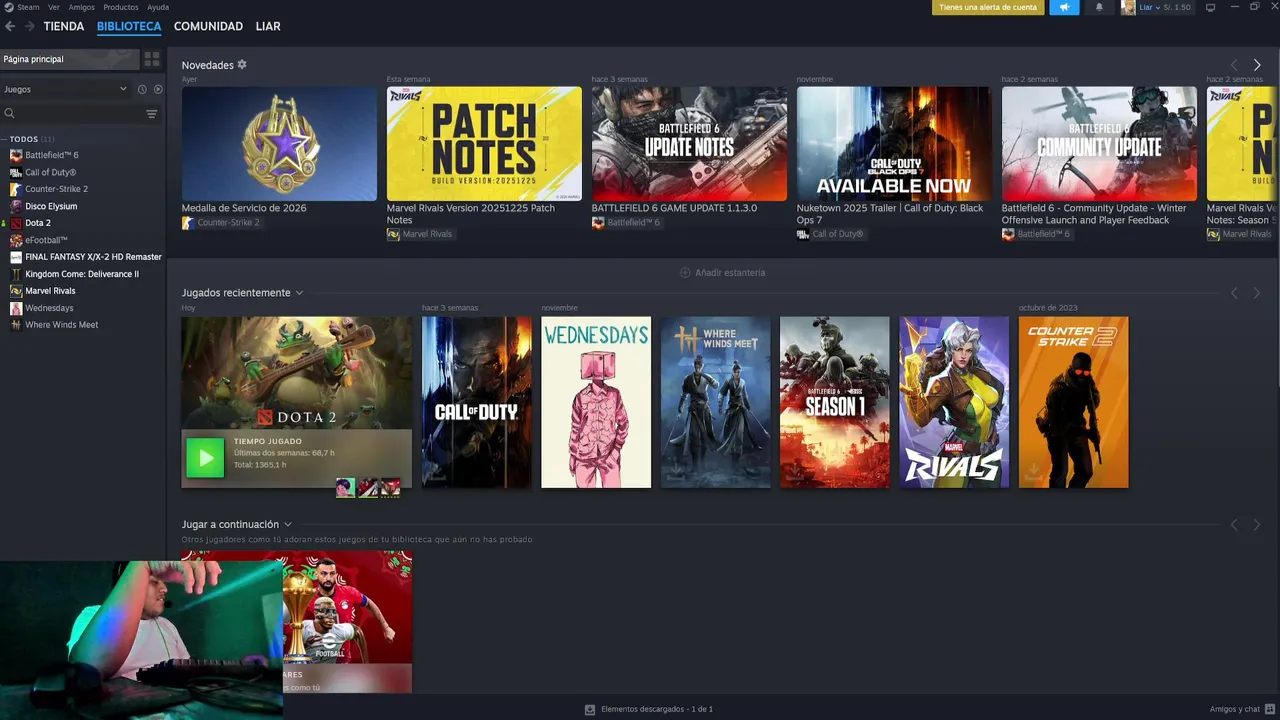Click Tienes una alerta de cuenta
Image resolution: width=1280 pixels, height=720 pixels.
coord(988,7)
